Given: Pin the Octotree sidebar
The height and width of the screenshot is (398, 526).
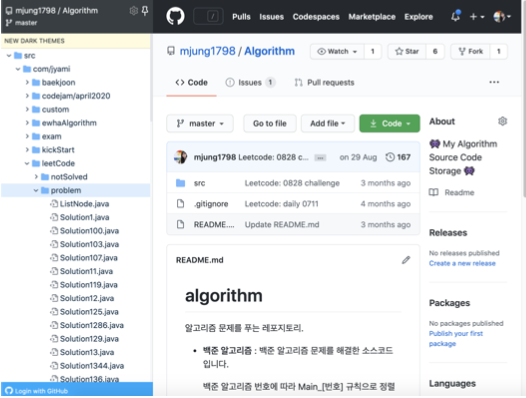Looking at the screenshot, I should pyautogui.click(x=145, y=11).
